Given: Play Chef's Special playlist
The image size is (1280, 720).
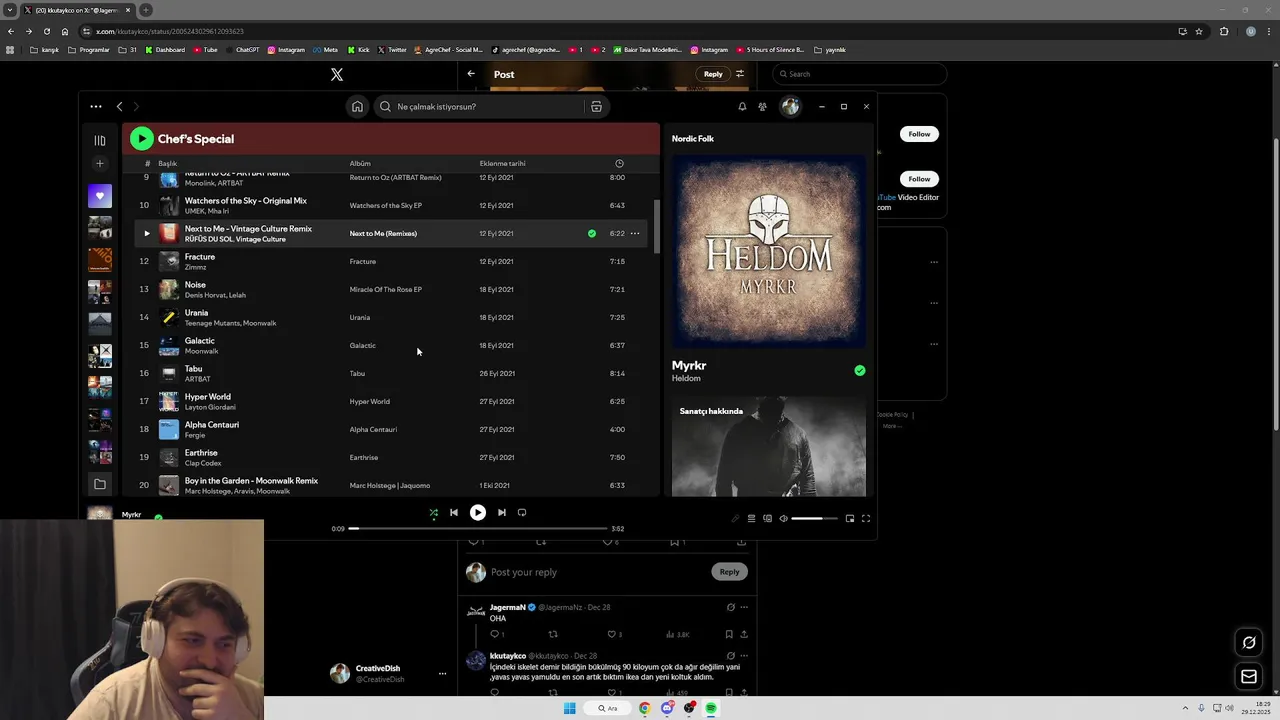Looking at the screenshot, I should 141,139.
